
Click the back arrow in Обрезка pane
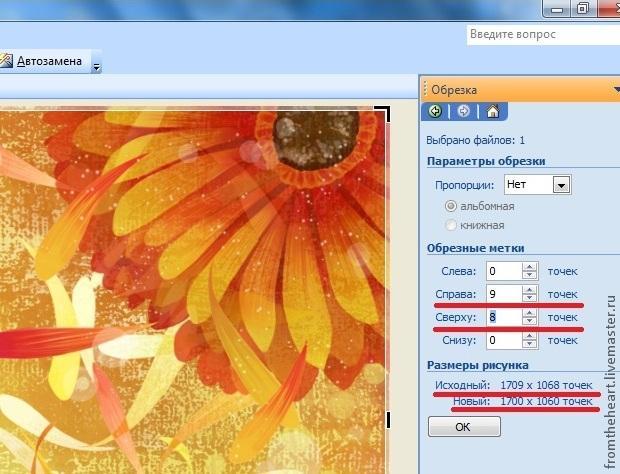[x=435, y=111]
